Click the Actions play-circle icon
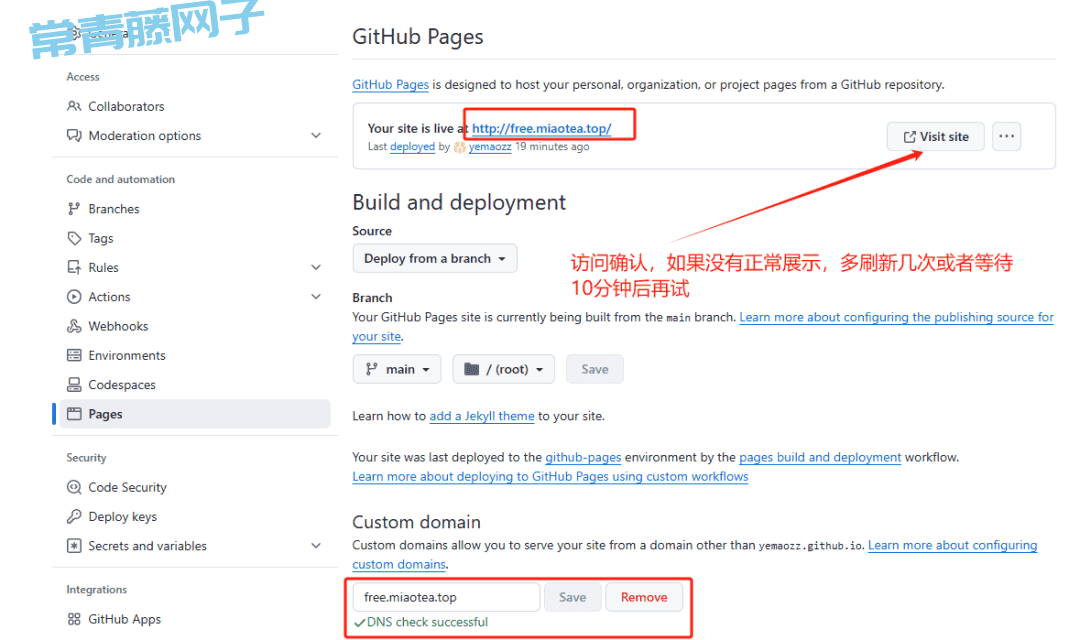 click(x=74, y=297)
